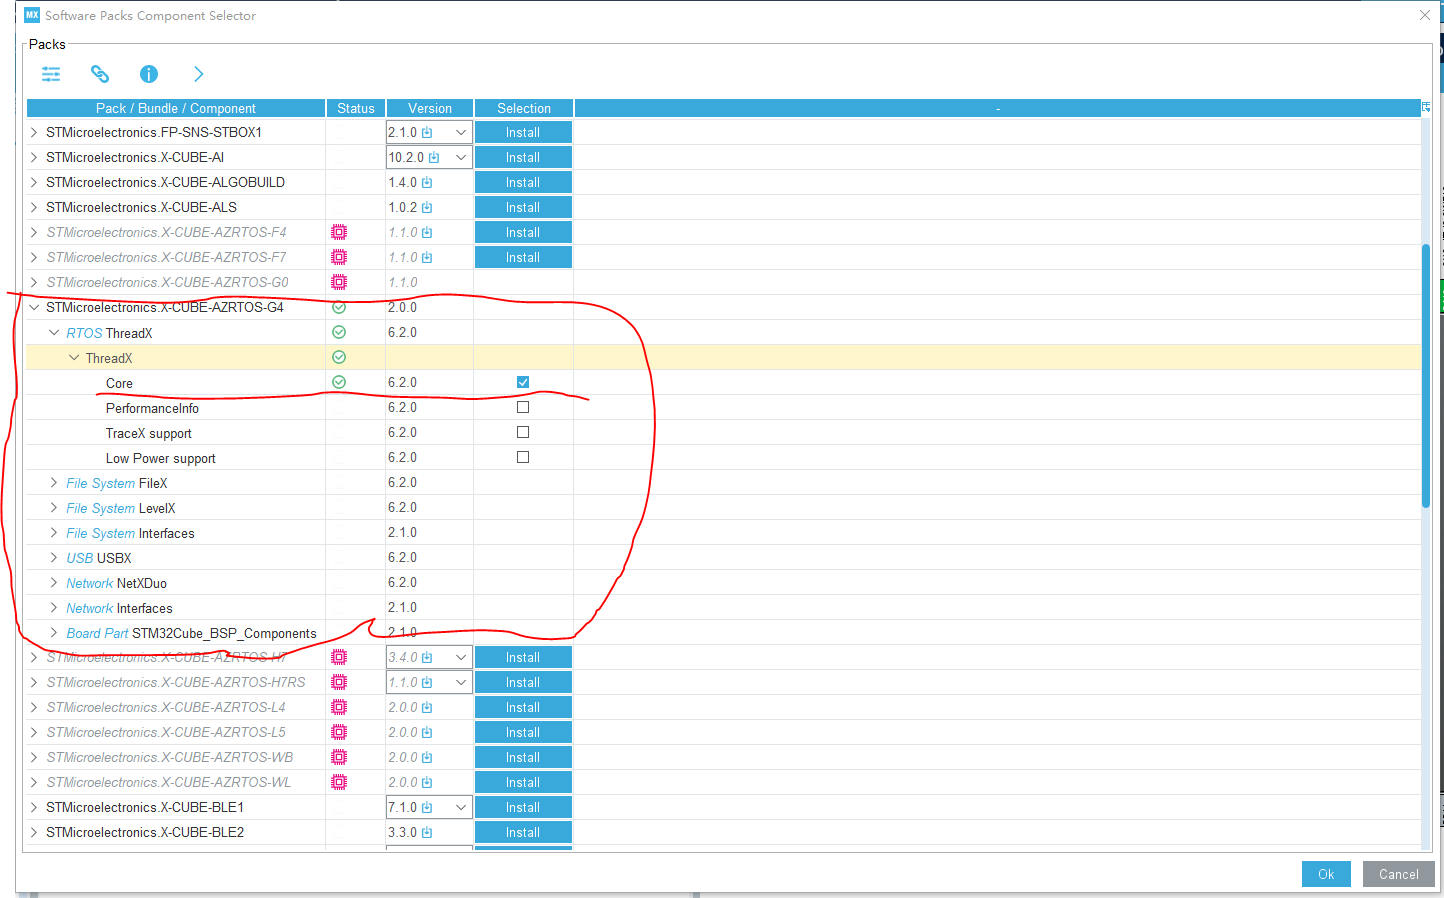Enable the PerformanceInfo checkbox
The width and height of the screenshot is (1444, 898).
(523, 407)
